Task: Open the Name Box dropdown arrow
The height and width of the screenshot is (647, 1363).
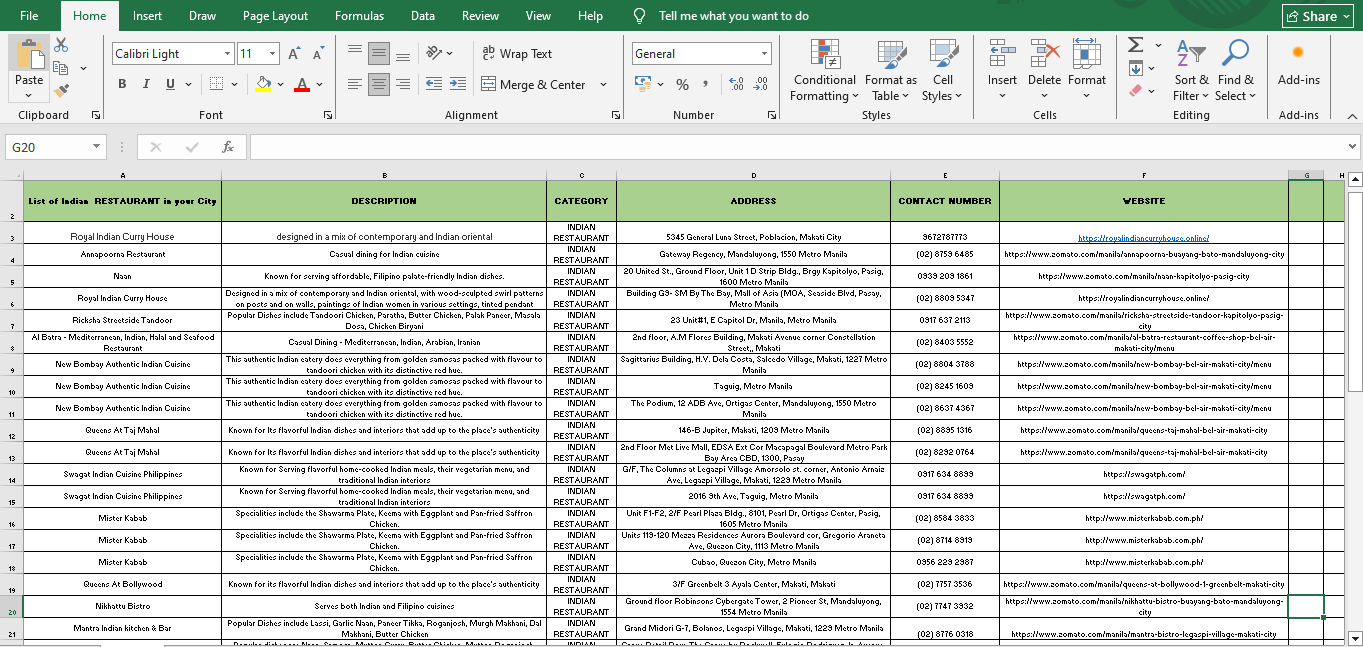Action: (x=96, y=147)
